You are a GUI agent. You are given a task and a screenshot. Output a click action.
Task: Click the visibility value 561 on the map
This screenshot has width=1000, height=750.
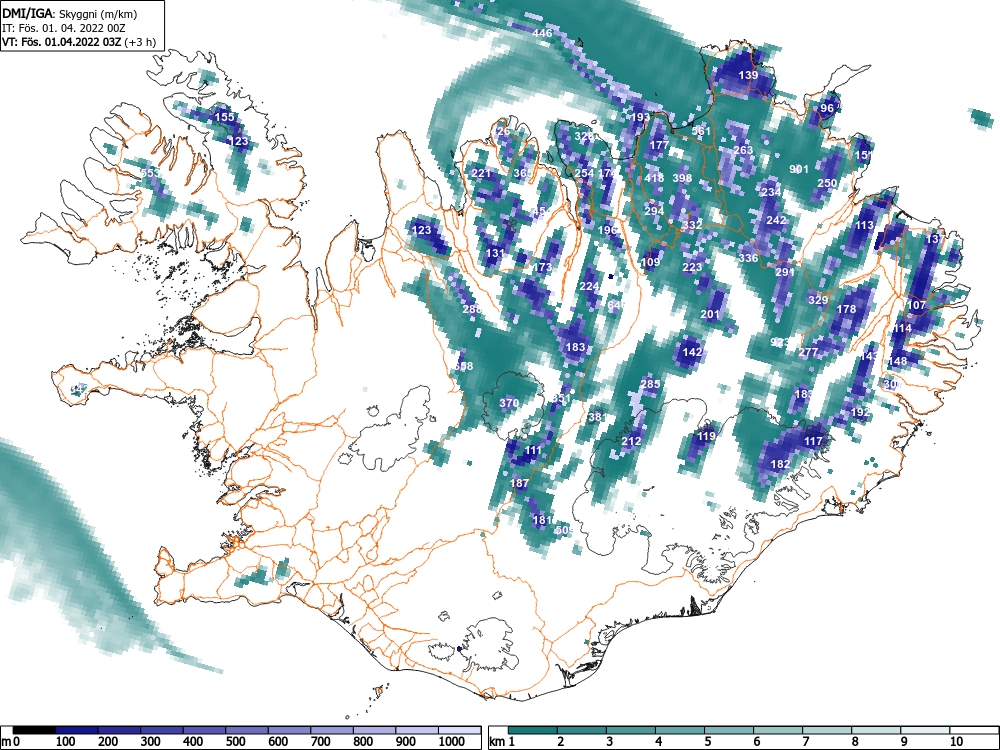[701, 131]
